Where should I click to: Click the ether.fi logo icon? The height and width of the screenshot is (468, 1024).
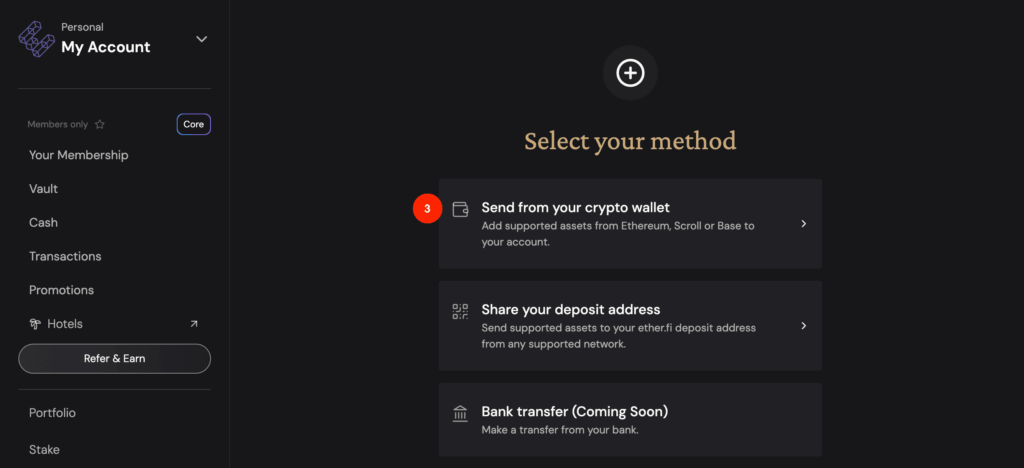[x=37, y=39]
